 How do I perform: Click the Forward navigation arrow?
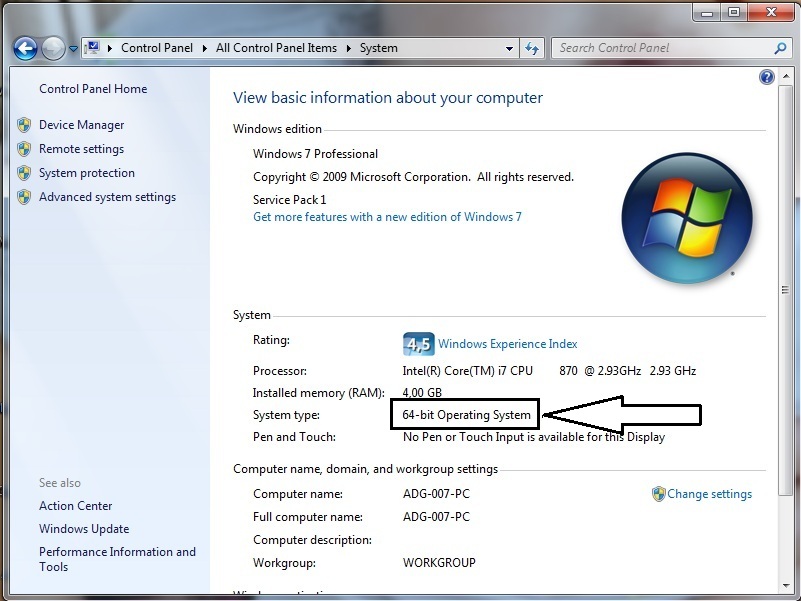[53, 49]
